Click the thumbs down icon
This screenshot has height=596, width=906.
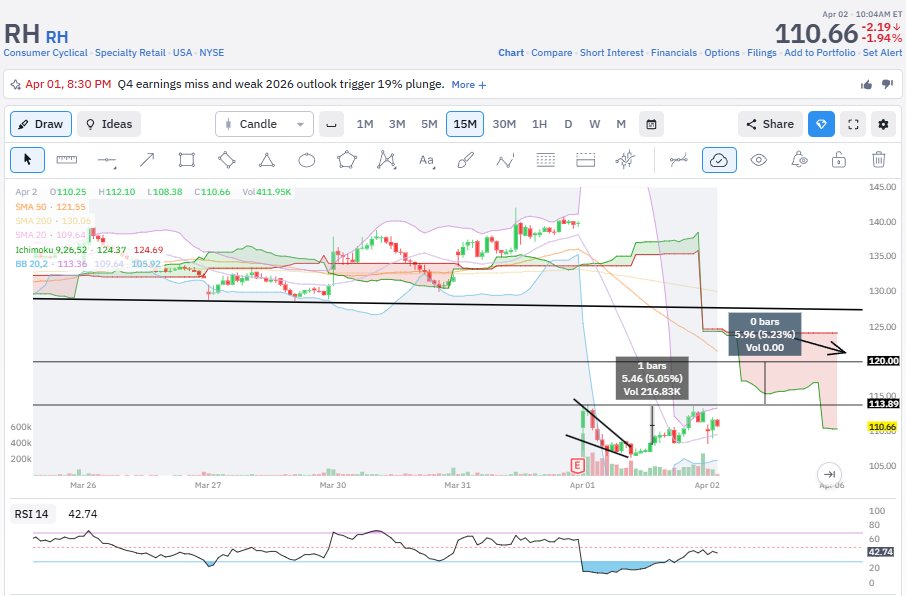(888, 84)
